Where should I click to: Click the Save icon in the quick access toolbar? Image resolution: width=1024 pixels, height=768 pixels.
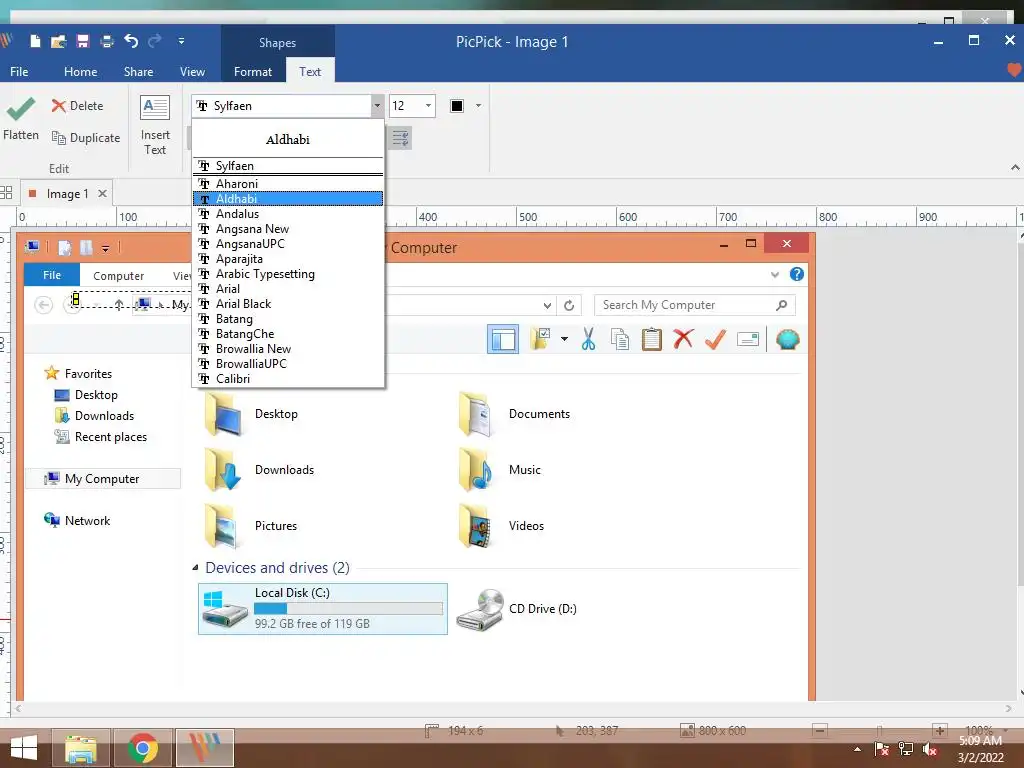[83, 42]
